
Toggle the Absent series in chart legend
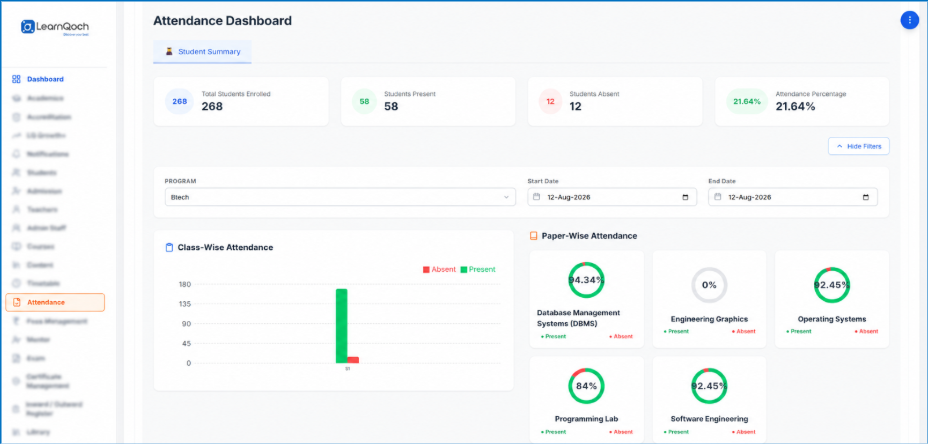click(439, 269)
